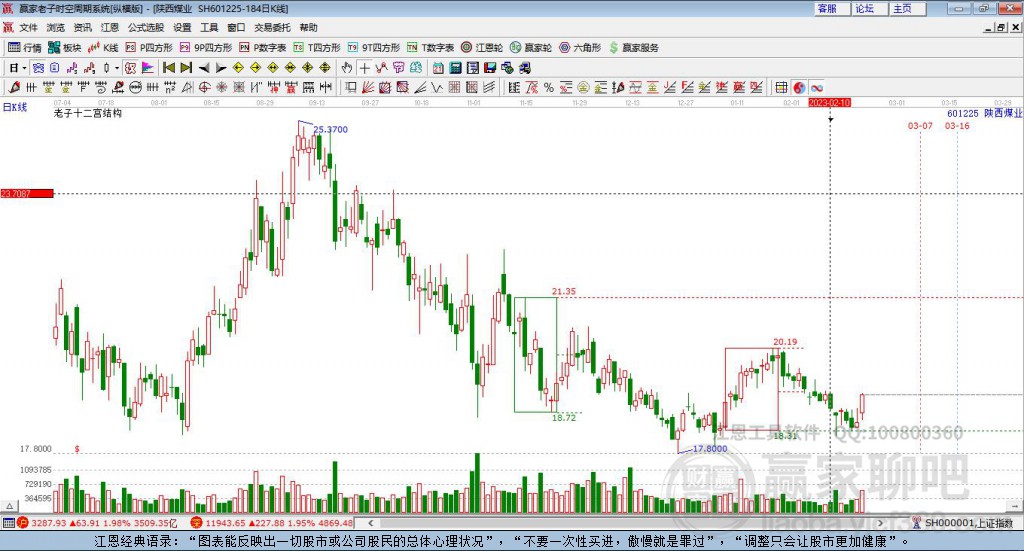Viewport: 1024px width, 551px height.
Task: Toggle the grid table display button
Action: [781, 87]
